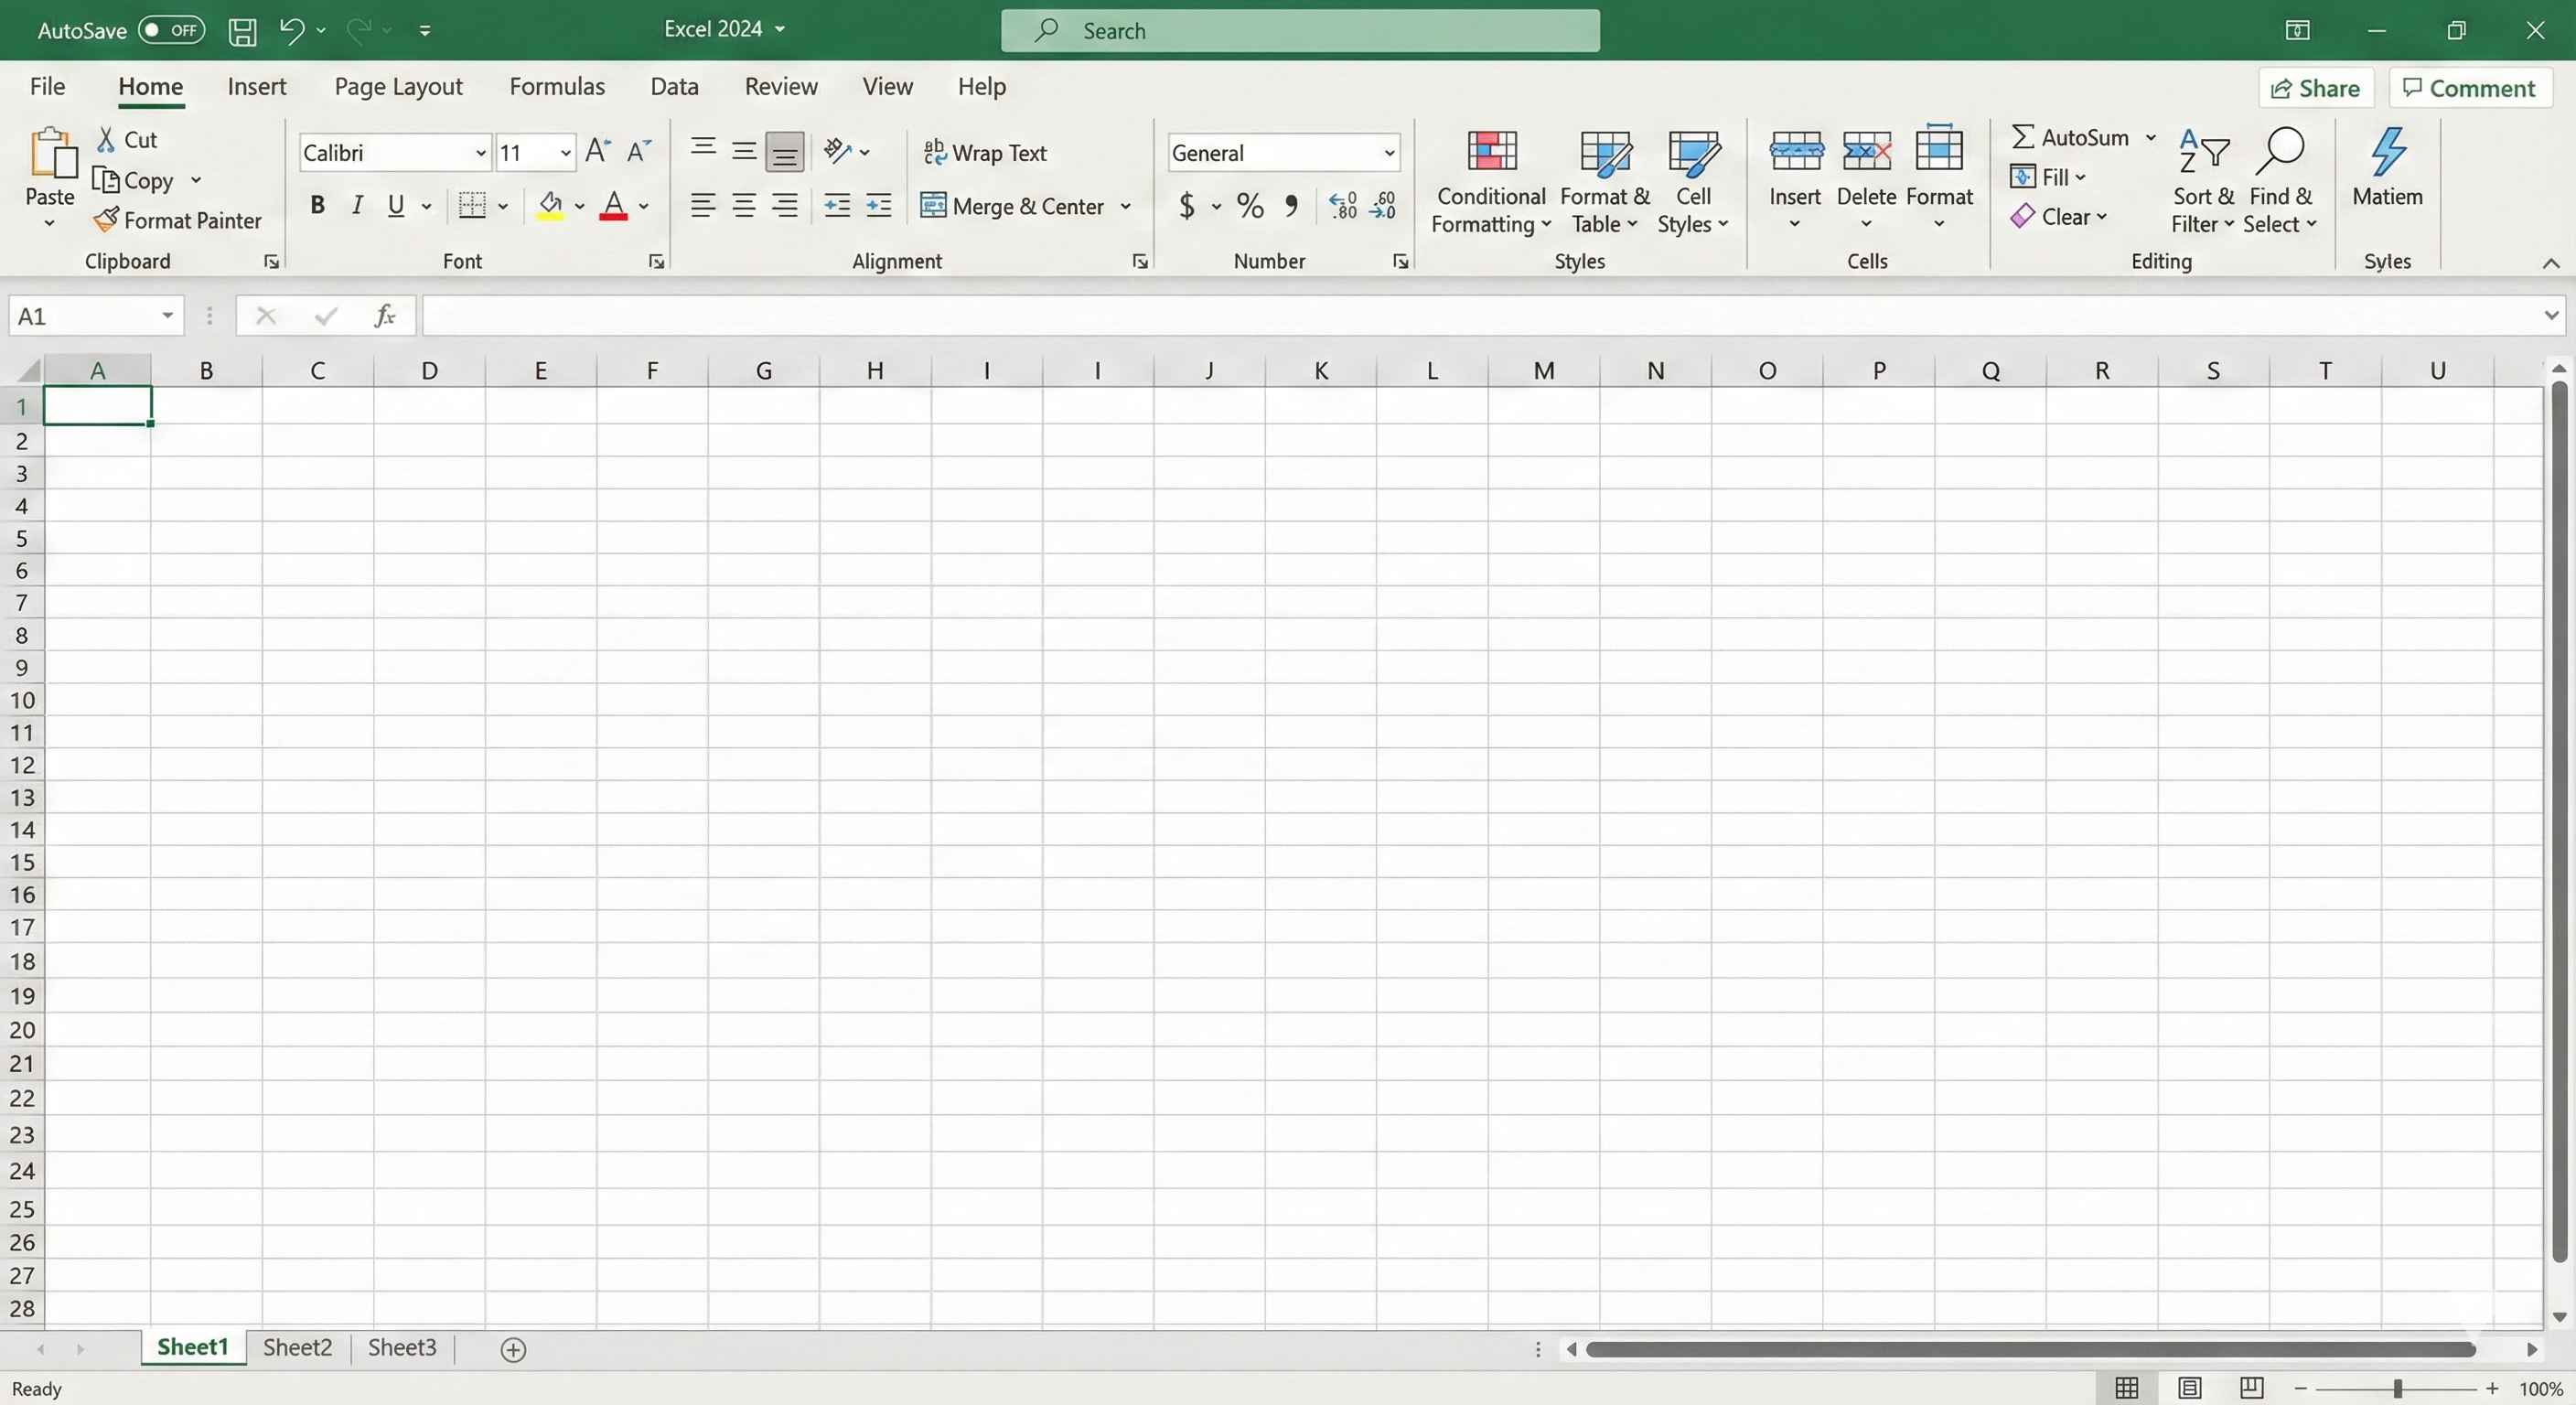Open the Conditional Formatting gallery
The image size is (2576, 1405).
tap(1489, 180)
